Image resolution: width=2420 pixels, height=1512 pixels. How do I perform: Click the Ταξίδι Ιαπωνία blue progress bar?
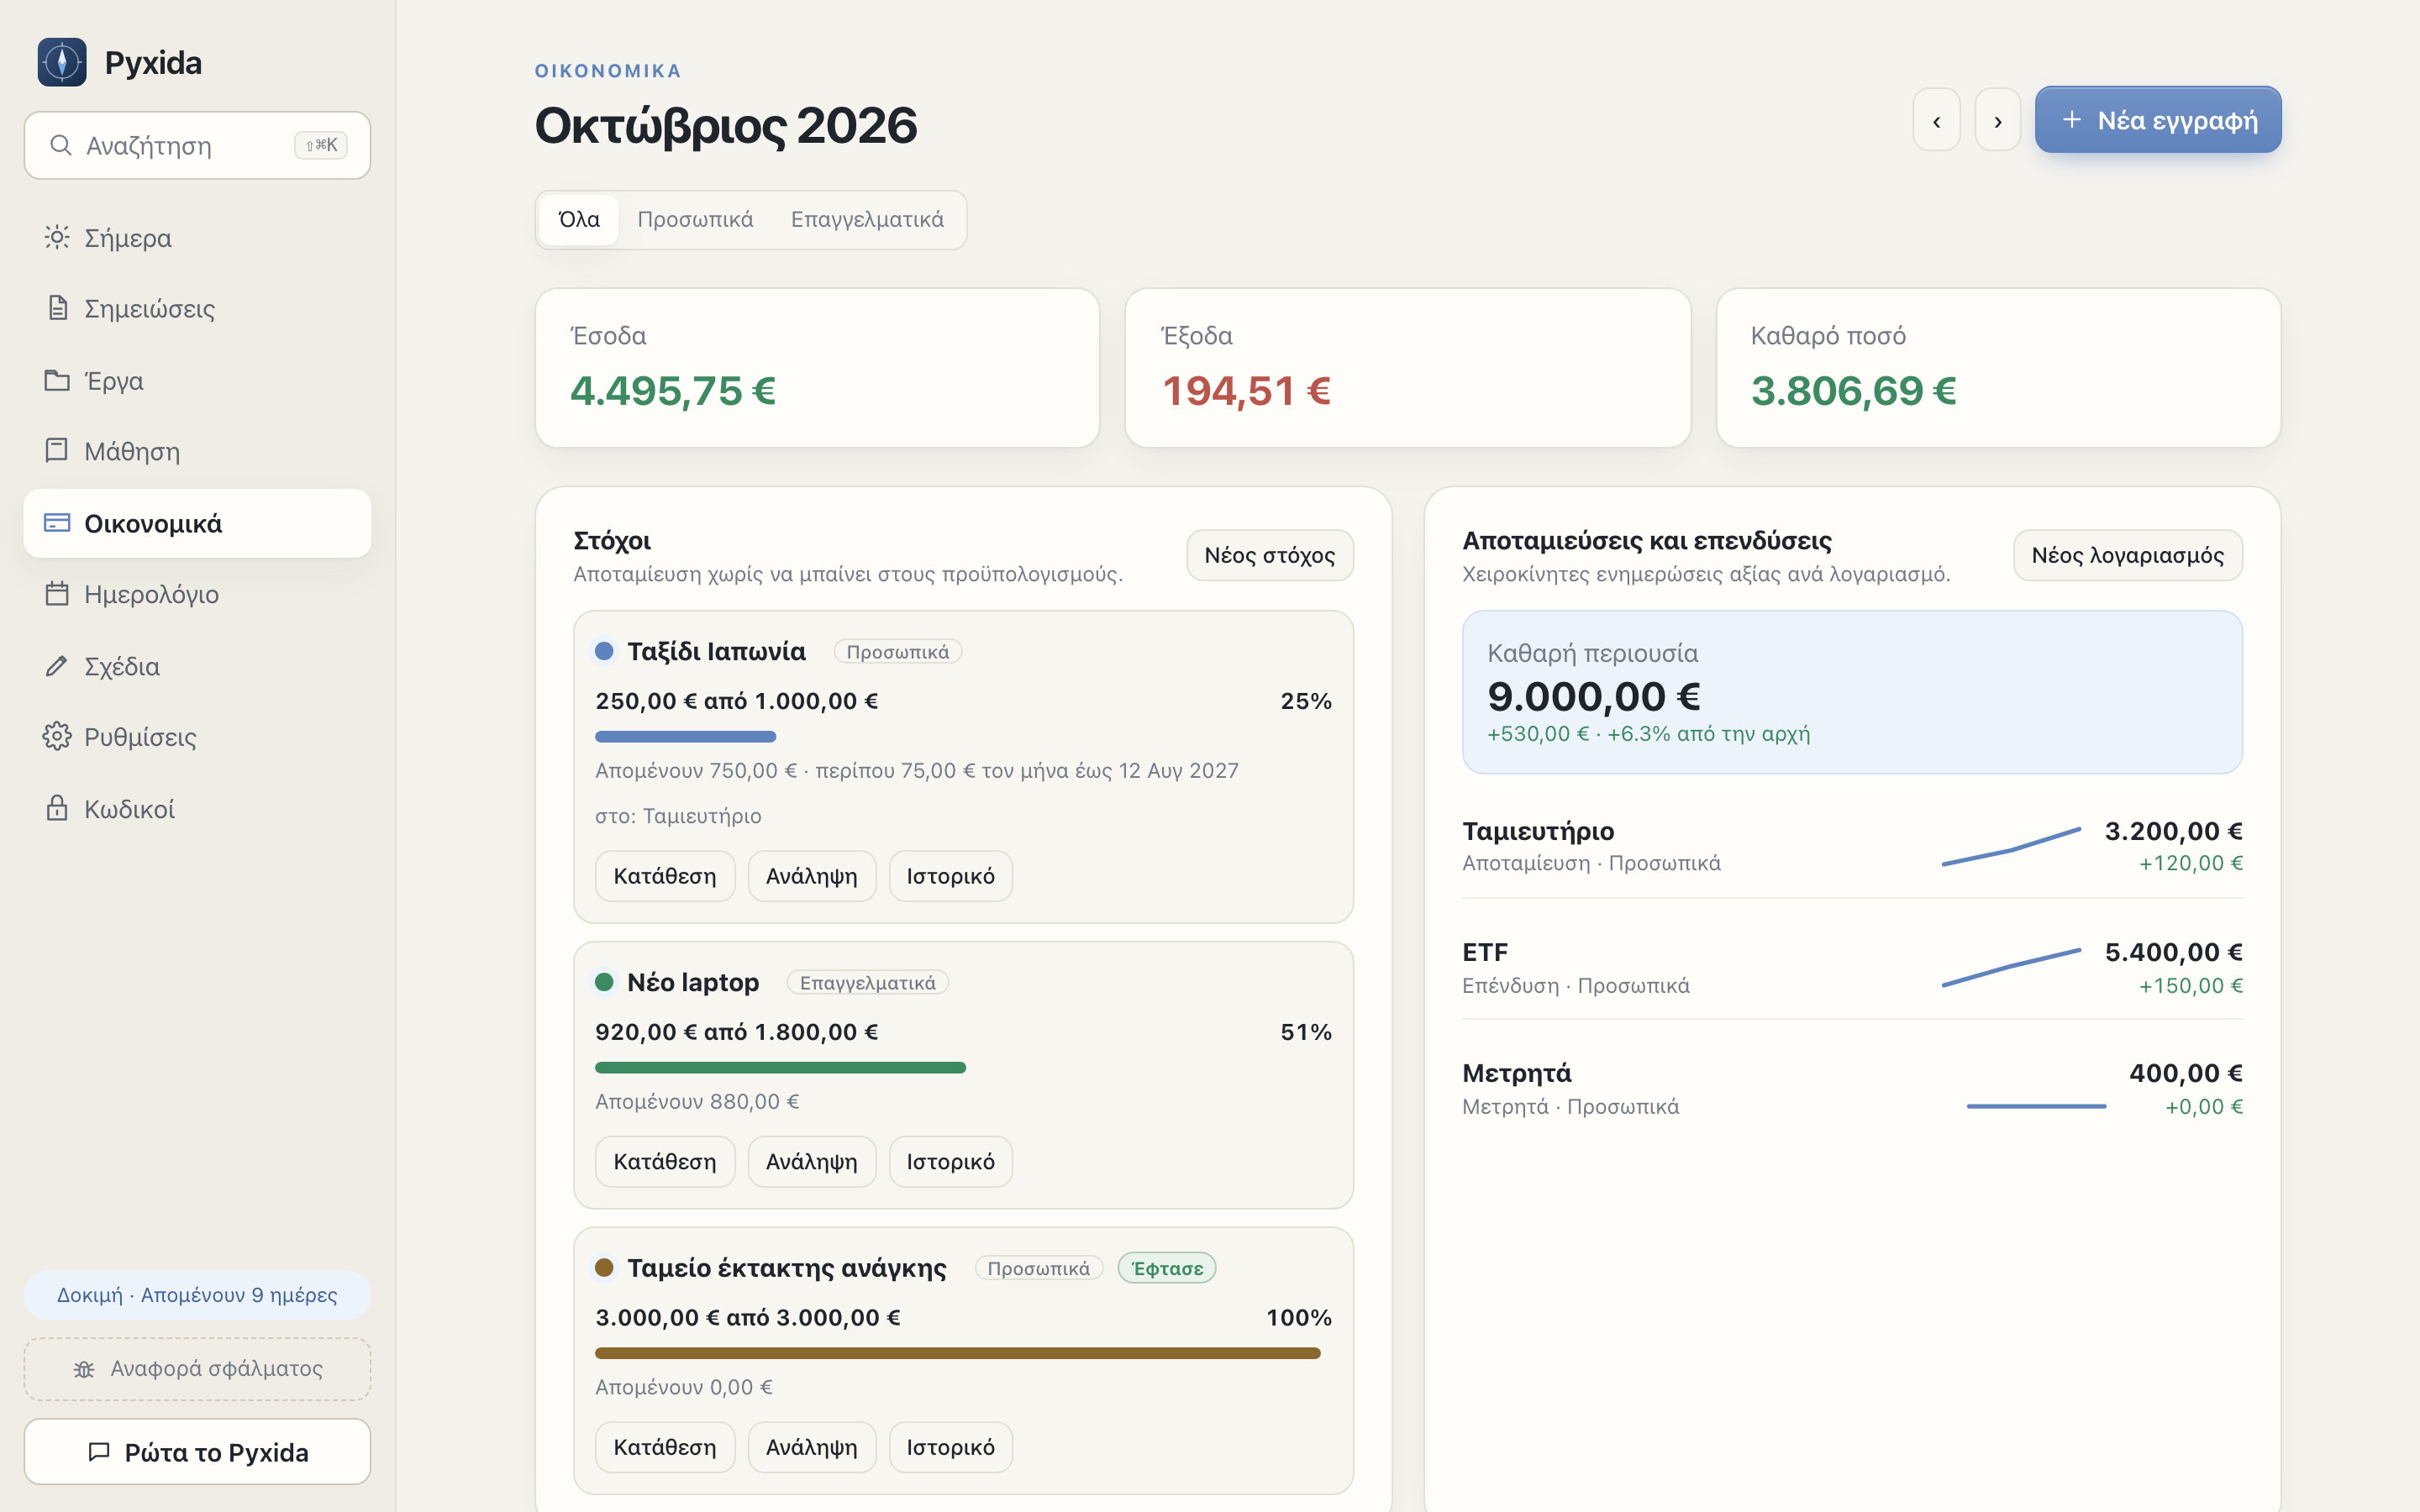pyautogui.click(x=686, y=737)
